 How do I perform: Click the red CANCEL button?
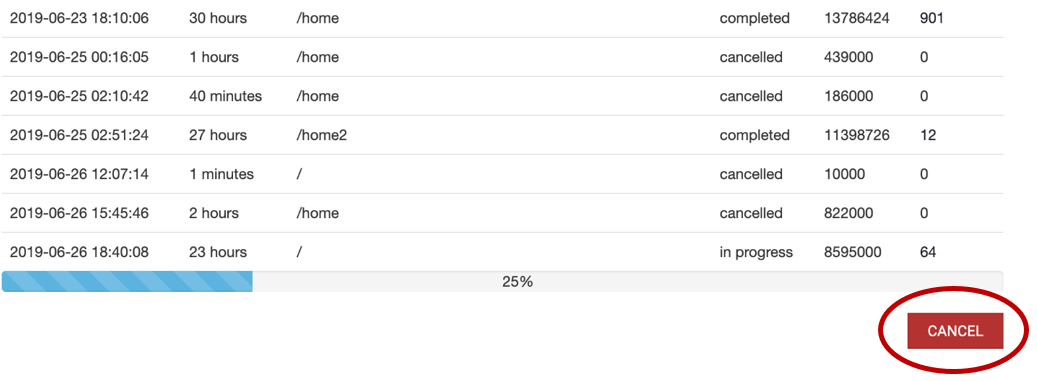[x=955, y=331]
